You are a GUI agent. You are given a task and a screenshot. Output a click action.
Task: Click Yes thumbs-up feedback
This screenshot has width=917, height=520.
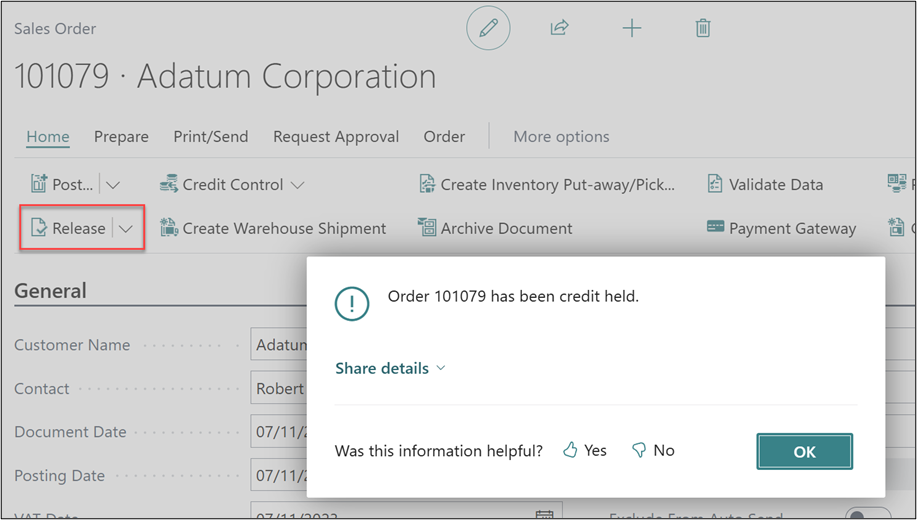pos(585,451)
